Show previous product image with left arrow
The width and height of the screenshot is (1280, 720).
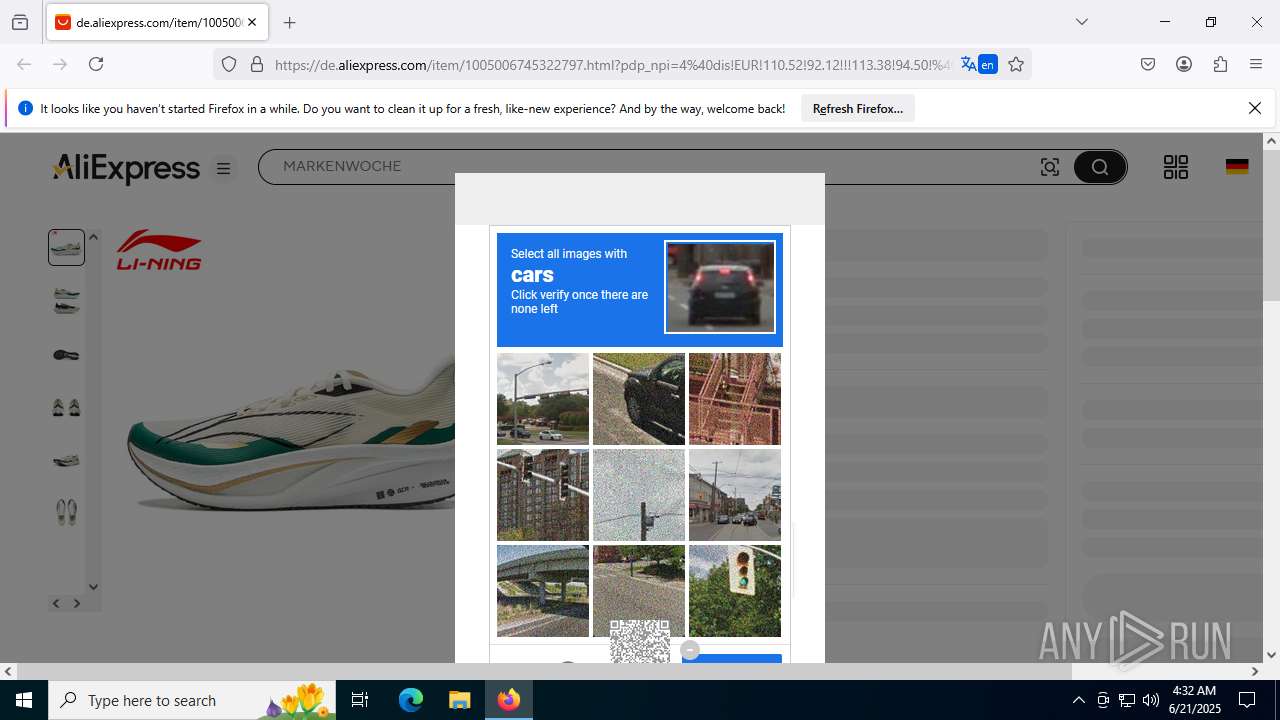pos(56,603)
